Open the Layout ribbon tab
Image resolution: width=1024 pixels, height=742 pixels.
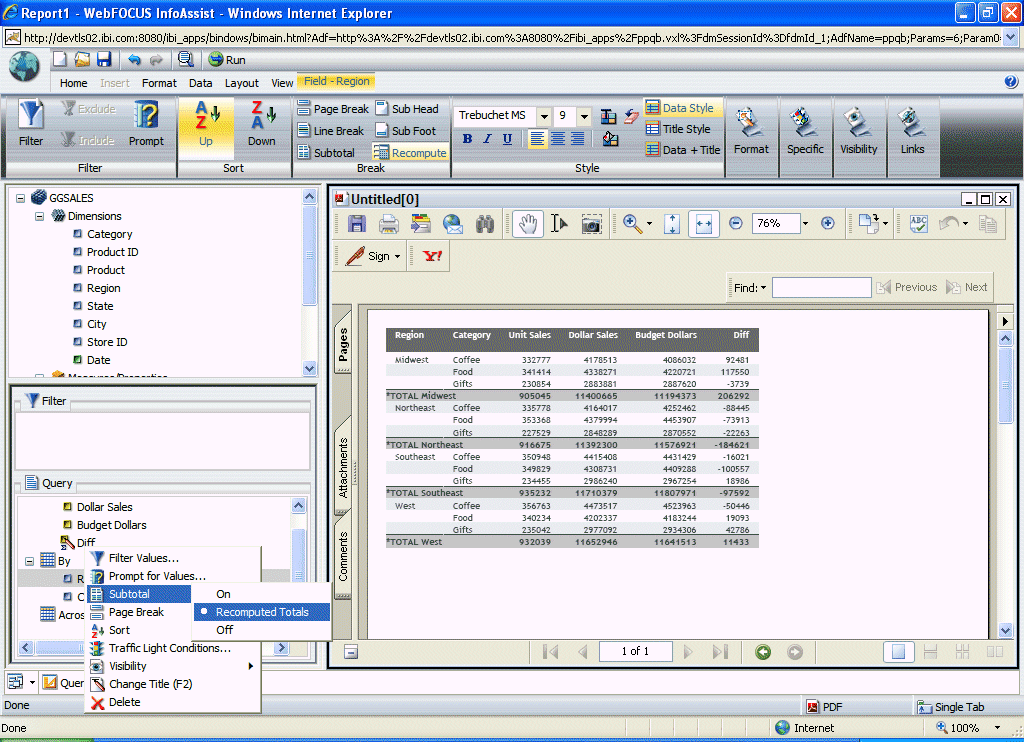(242, 83)
